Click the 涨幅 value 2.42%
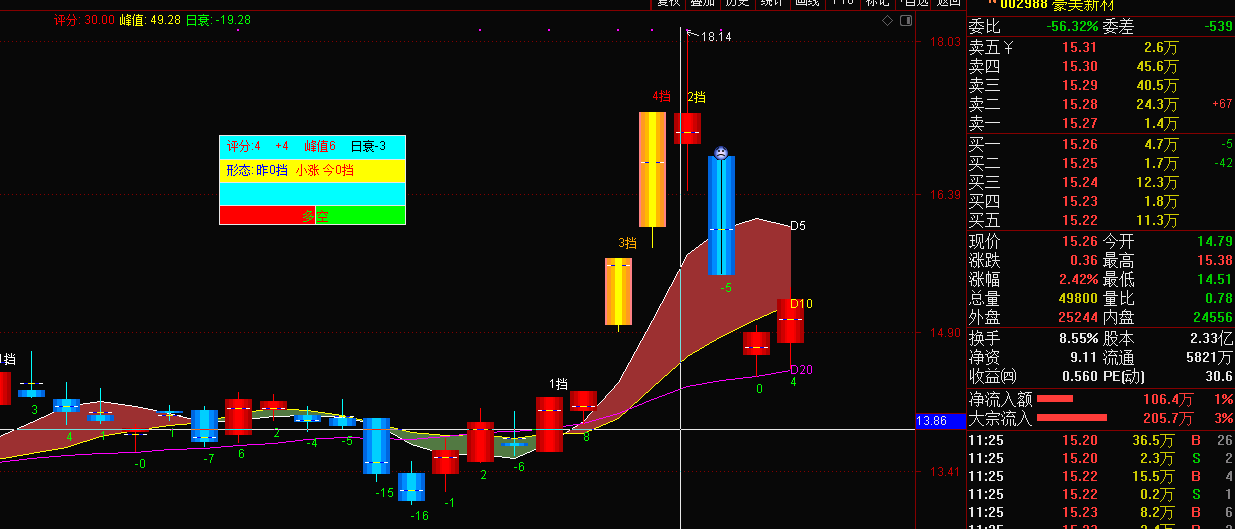 click(1077, 279)
